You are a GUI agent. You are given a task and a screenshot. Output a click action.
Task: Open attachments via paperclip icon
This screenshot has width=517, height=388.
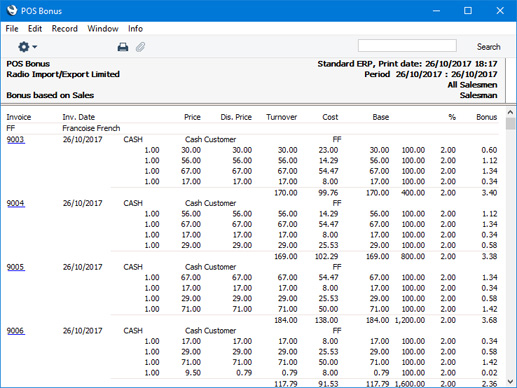tap(140, 47)
